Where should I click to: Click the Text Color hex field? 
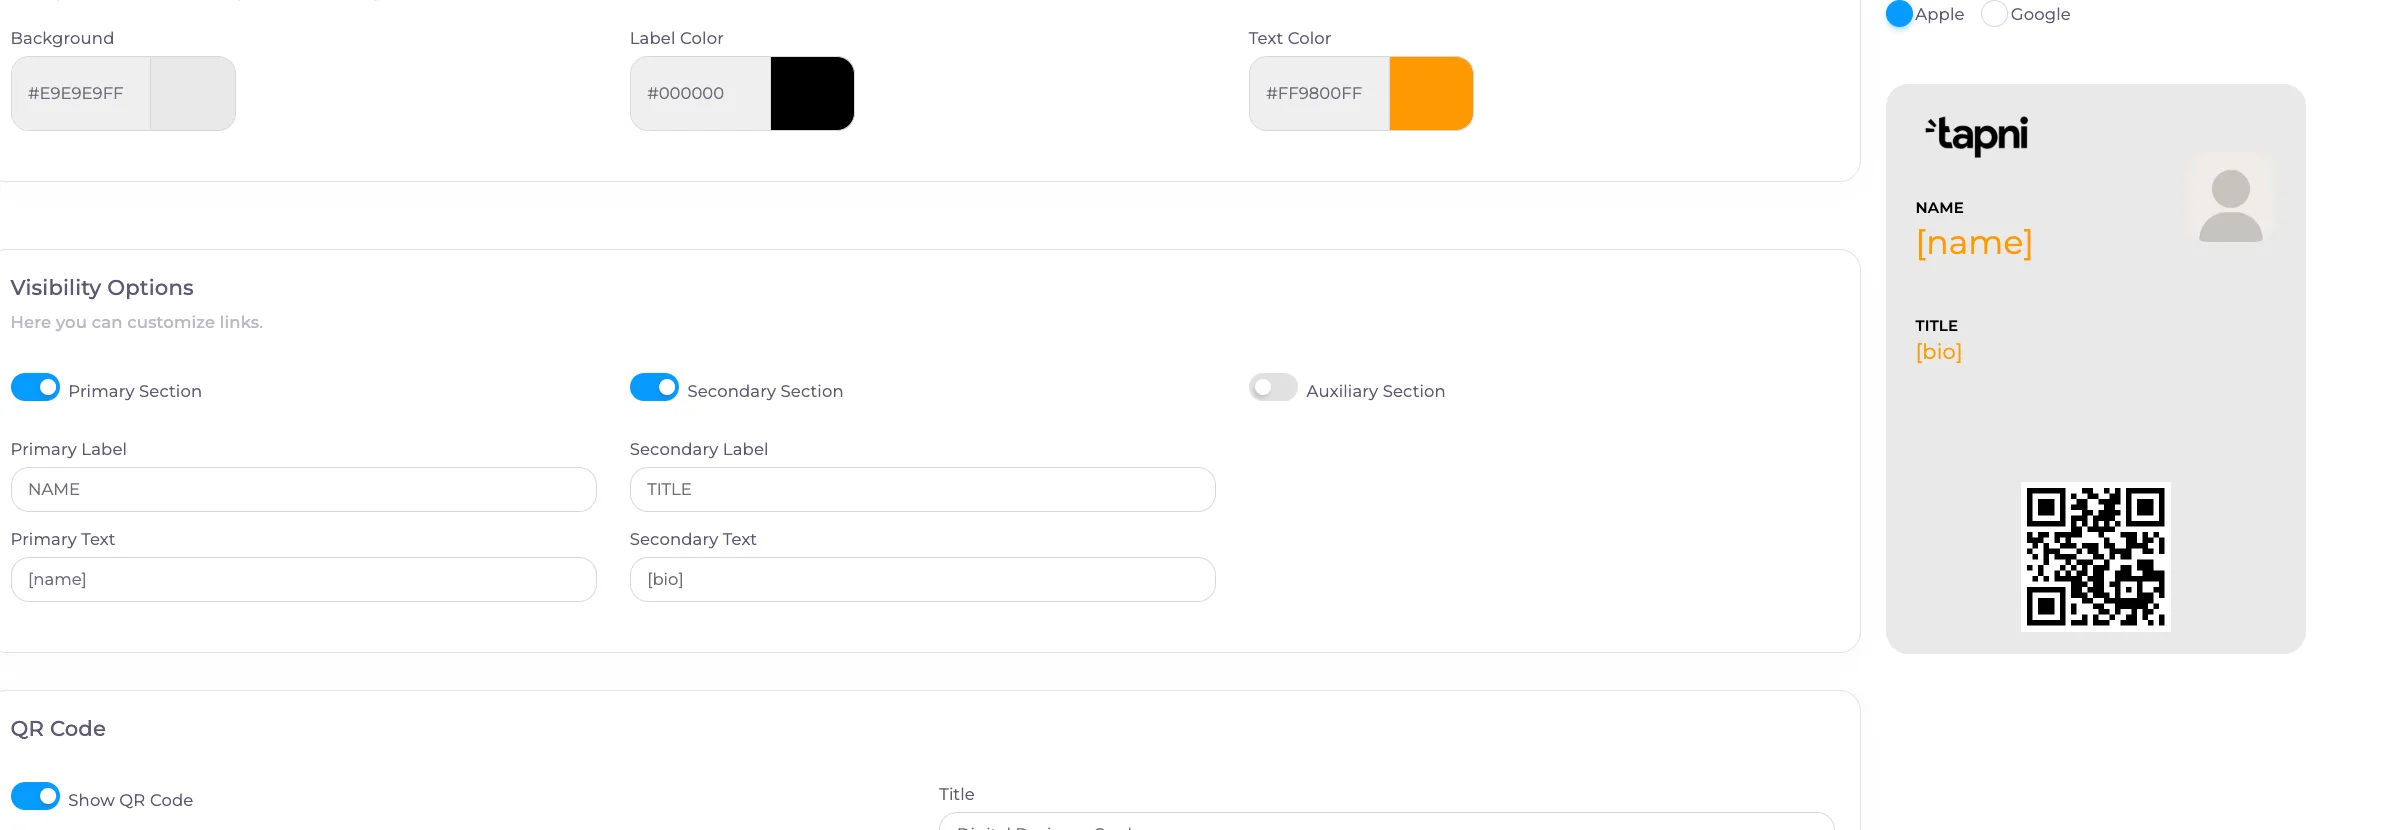click(1319, 93)
